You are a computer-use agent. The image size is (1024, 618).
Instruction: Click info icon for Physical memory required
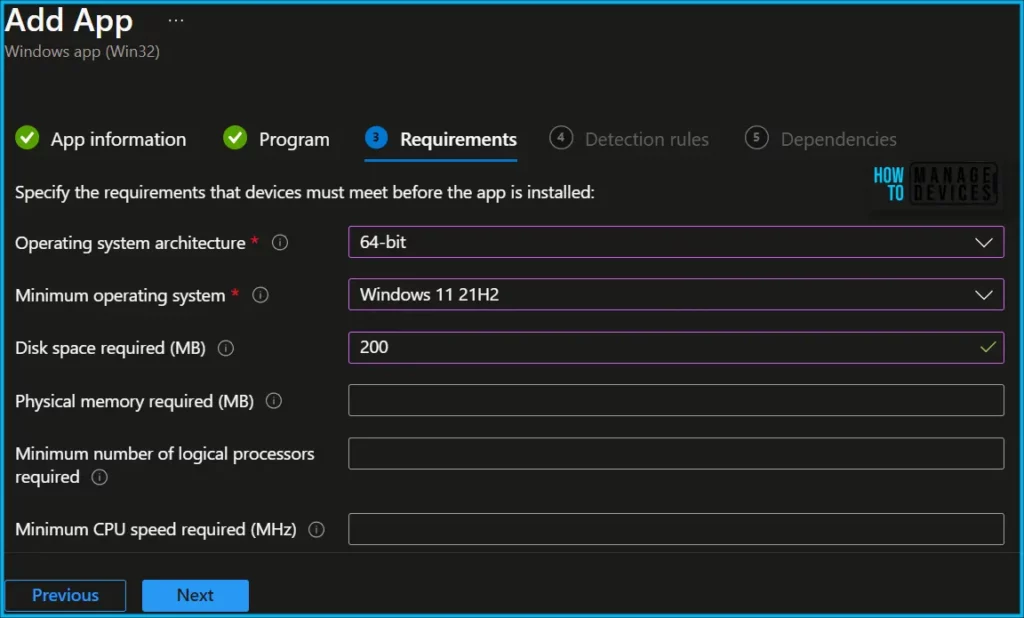click(x=274, y=400)
